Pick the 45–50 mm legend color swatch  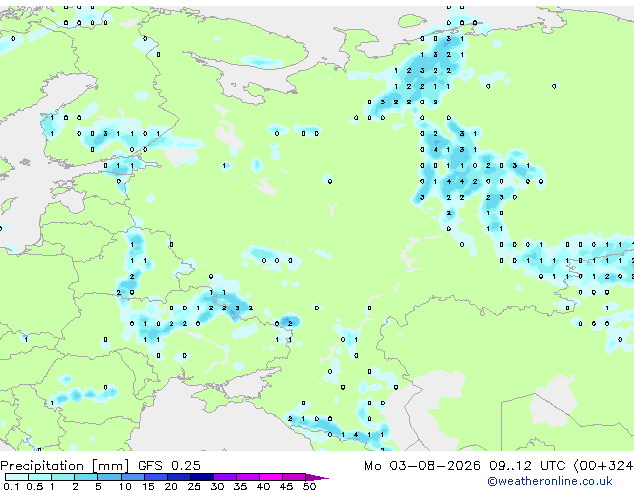pos(294,477)
